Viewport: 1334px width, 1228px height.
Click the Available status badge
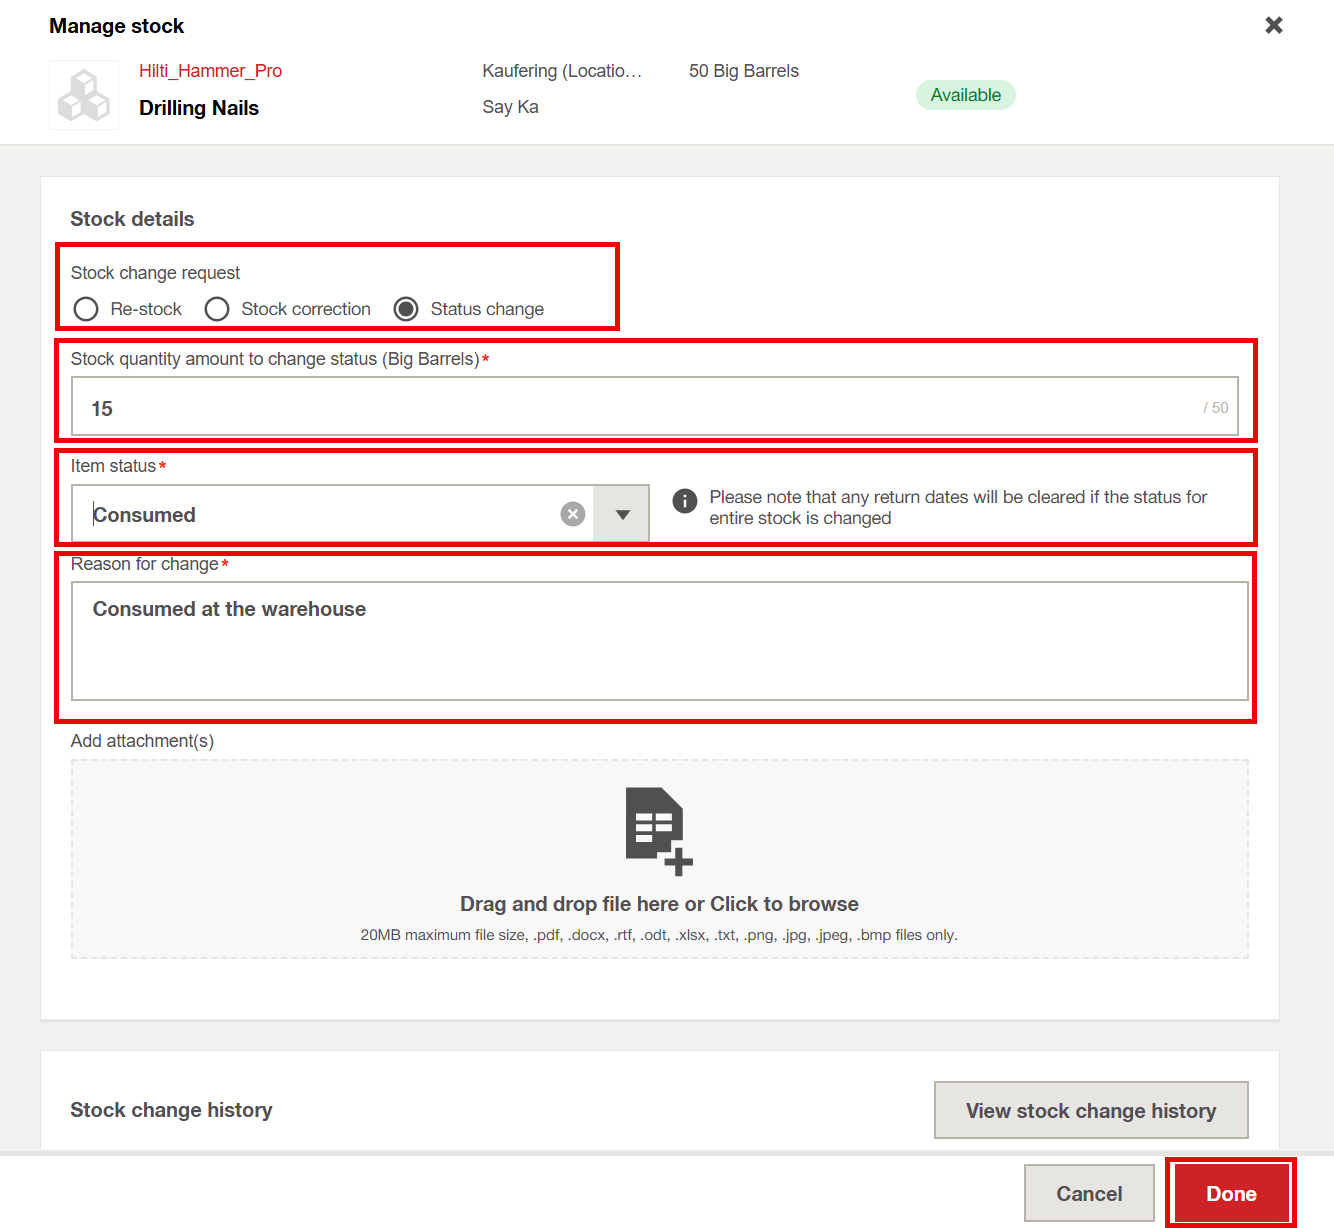pos(965,95)
